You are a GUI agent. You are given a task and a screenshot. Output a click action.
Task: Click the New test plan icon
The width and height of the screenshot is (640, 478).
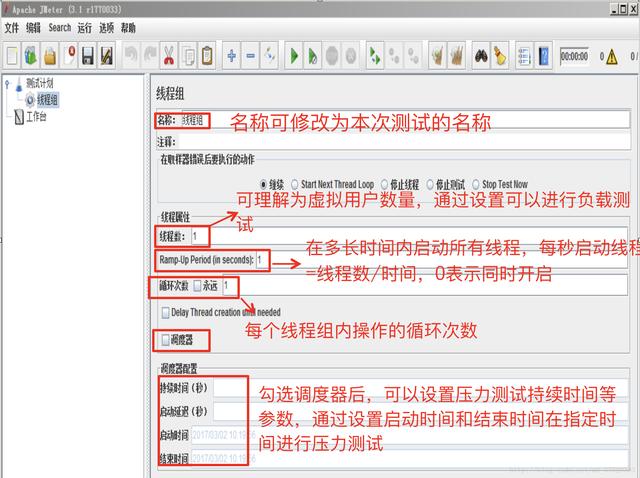tap(12, 56)
